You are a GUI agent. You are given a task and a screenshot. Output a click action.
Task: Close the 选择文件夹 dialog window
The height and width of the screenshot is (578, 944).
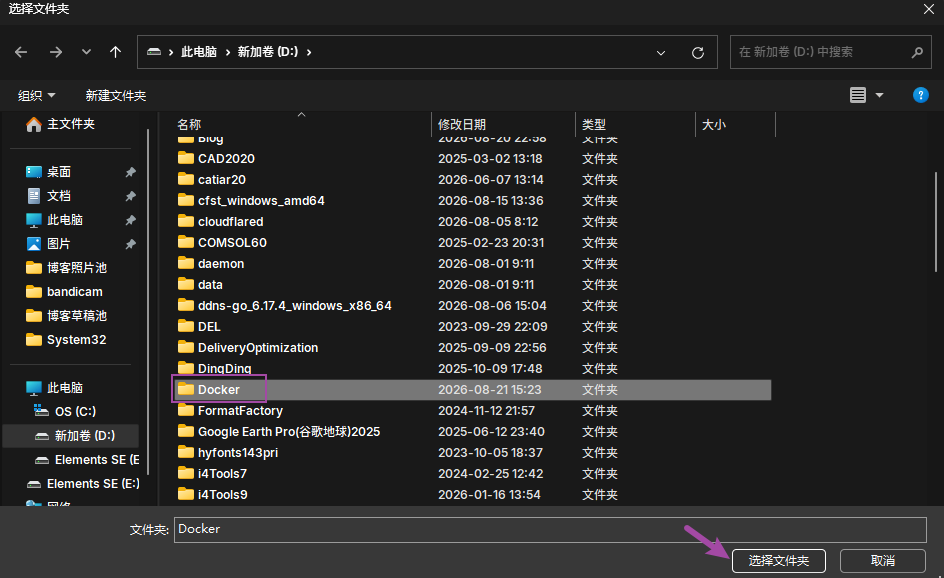(929, 9)
